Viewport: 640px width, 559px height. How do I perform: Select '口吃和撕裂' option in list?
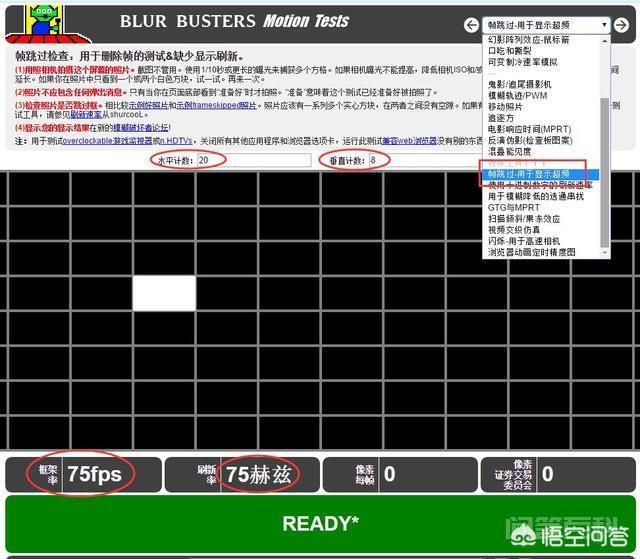510,51
